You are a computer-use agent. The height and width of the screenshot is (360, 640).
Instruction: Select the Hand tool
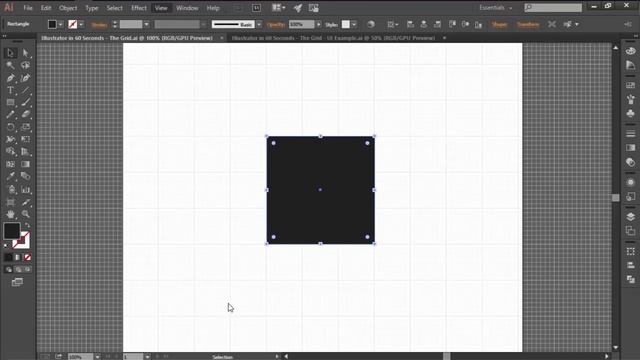(x=10, y=214)
